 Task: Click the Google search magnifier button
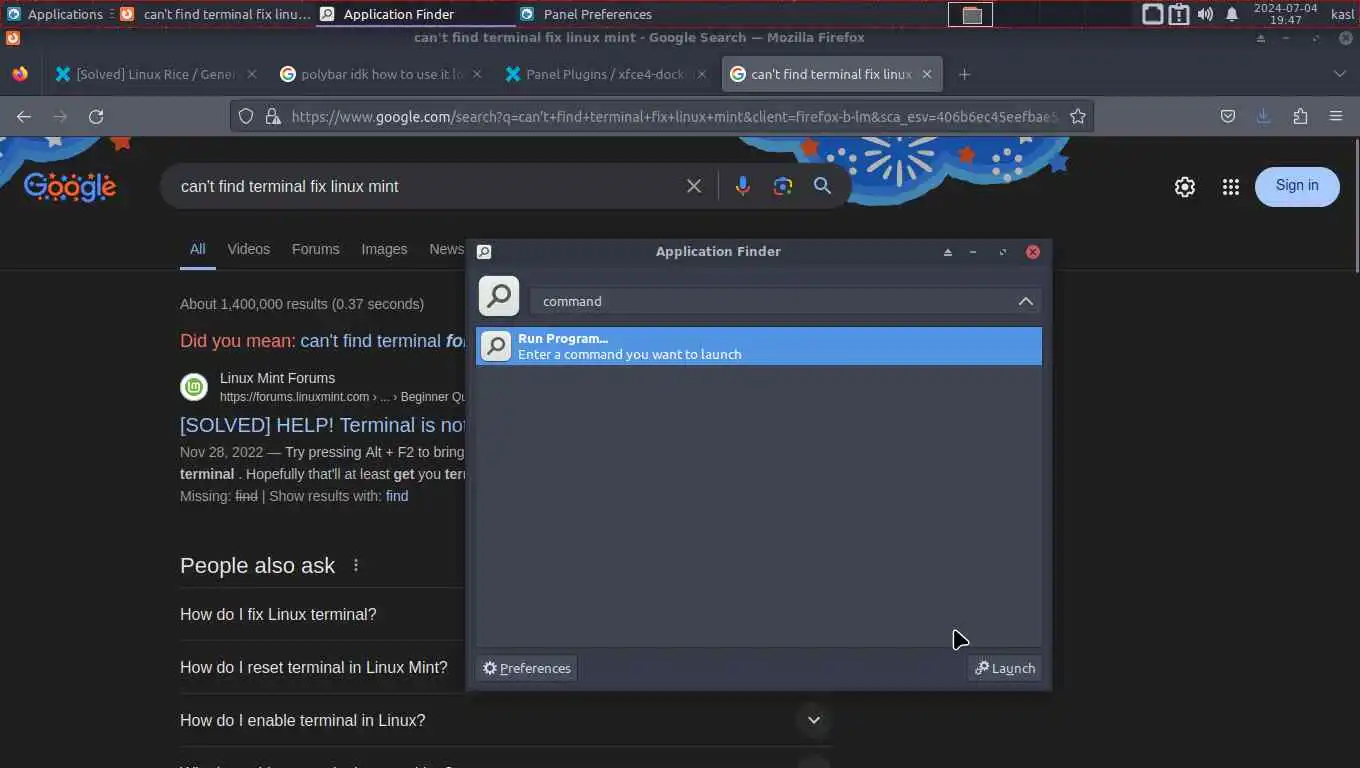(822, 186)
